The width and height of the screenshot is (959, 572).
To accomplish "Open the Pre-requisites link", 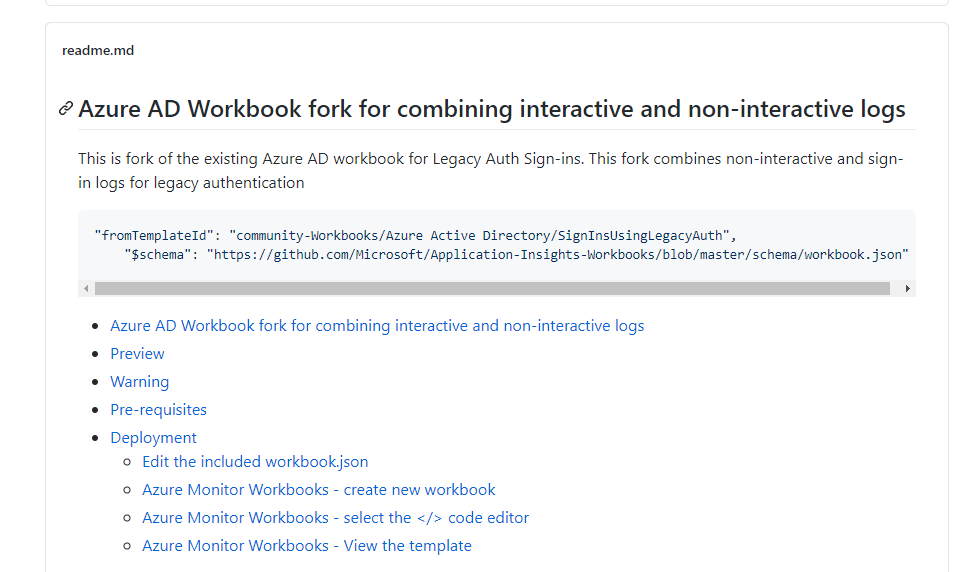I will coord(158,410).
